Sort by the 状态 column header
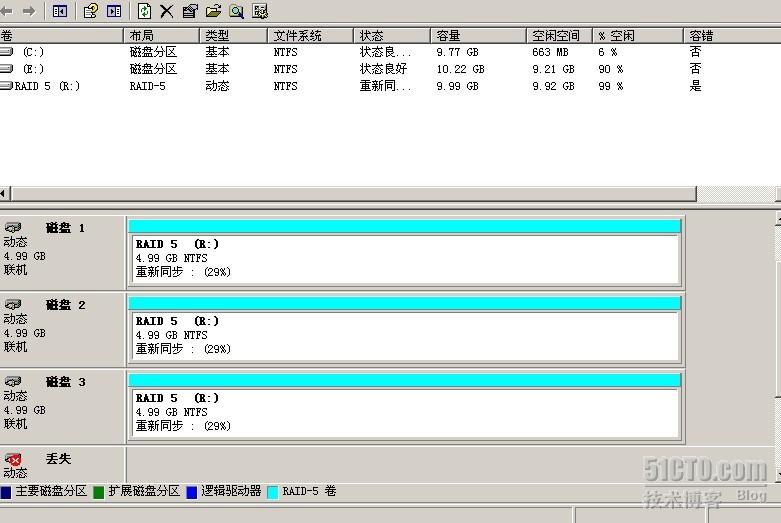Image resolution: width=781 pixels, height=523 pixels. click(391, 36)
